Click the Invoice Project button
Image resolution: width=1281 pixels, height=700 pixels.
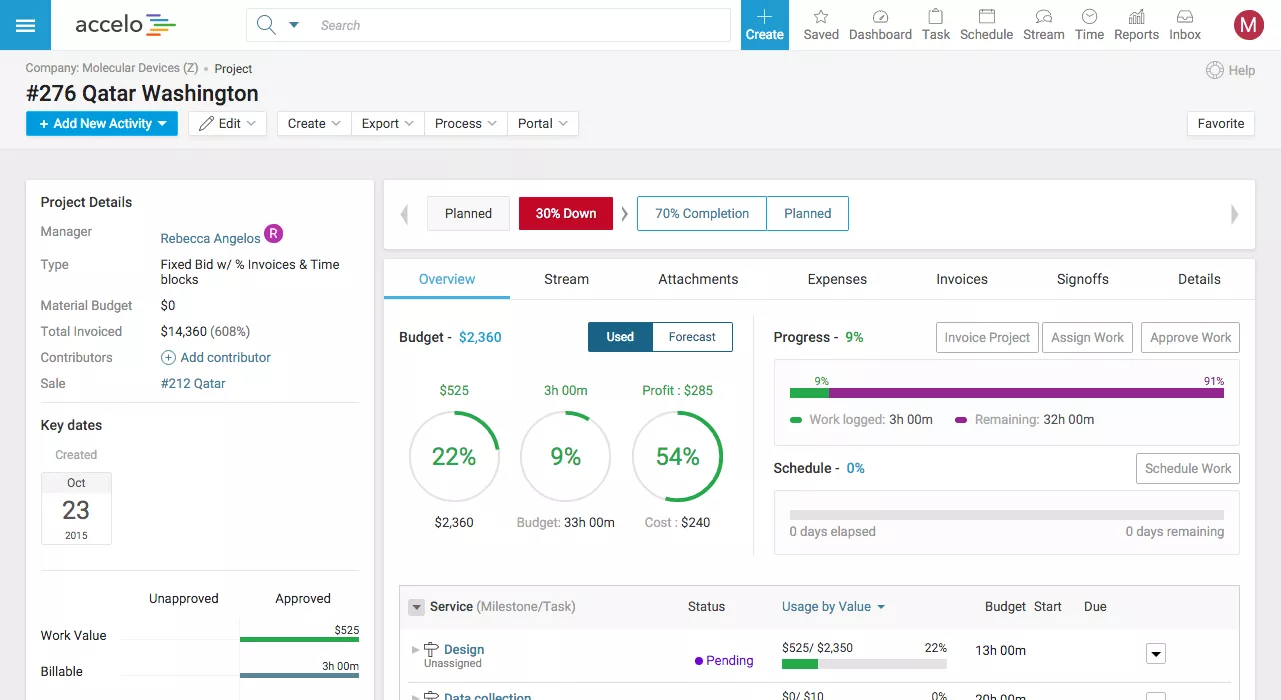pos(987,337)
